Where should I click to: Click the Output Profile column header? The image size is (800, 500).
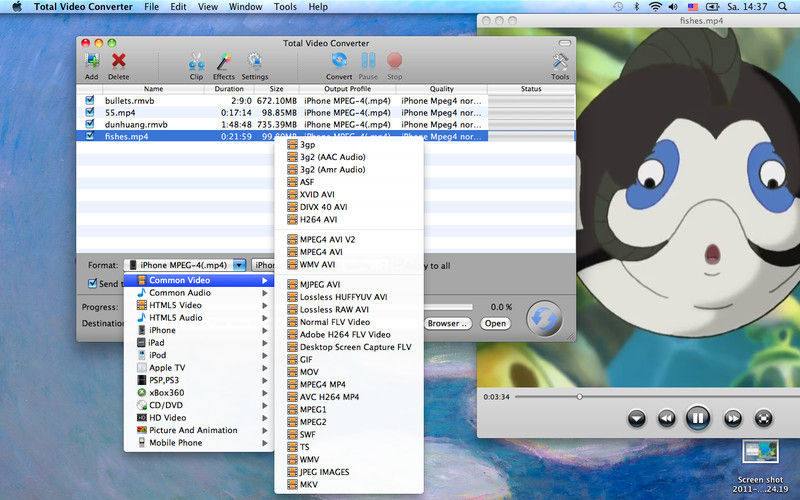347,89
